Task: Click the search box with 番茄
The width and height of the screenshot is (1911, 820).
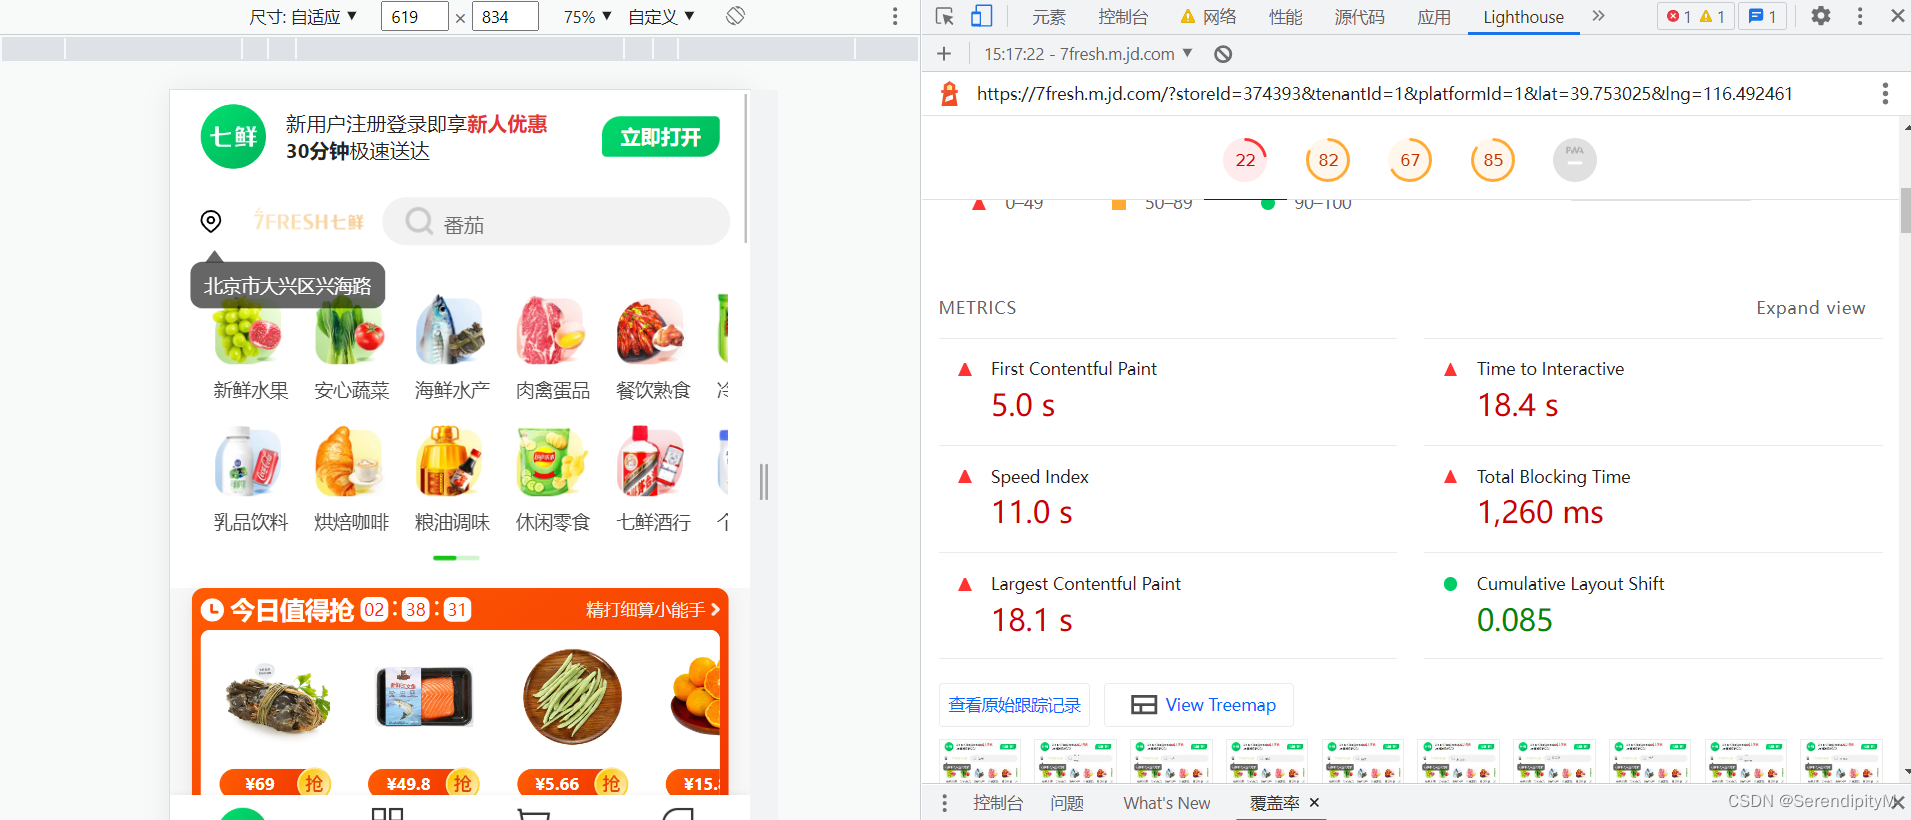Action: 556,221
